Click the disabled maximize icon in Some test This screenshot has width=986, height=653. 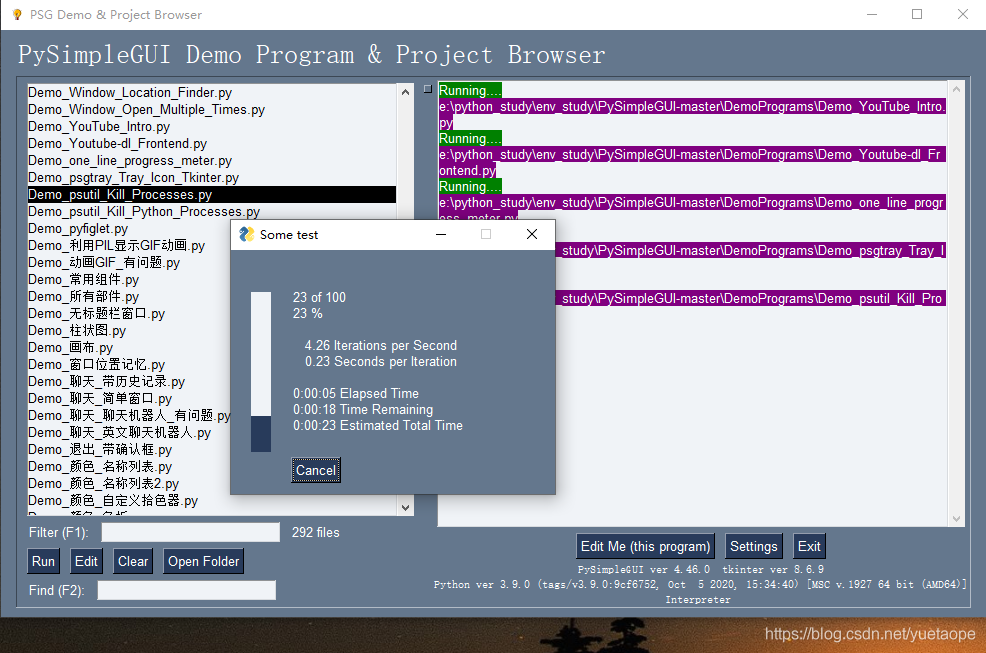[486, 234]
